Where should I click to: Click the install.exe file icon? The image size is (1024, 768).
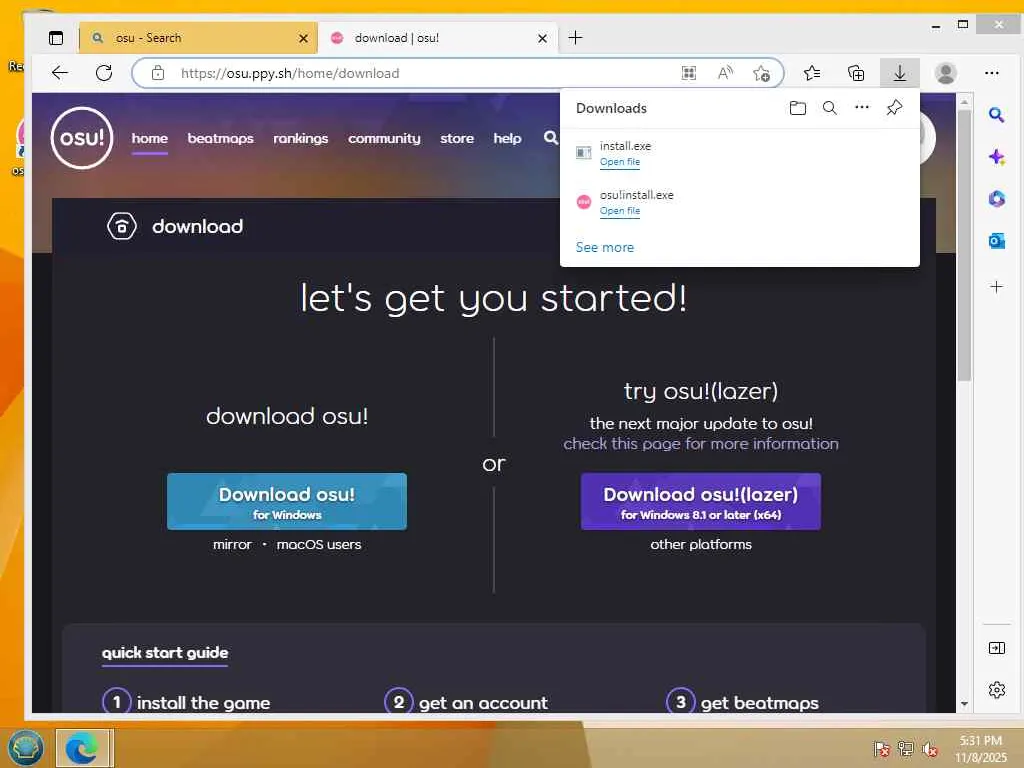pyautogui.click(x=583, y=153)
